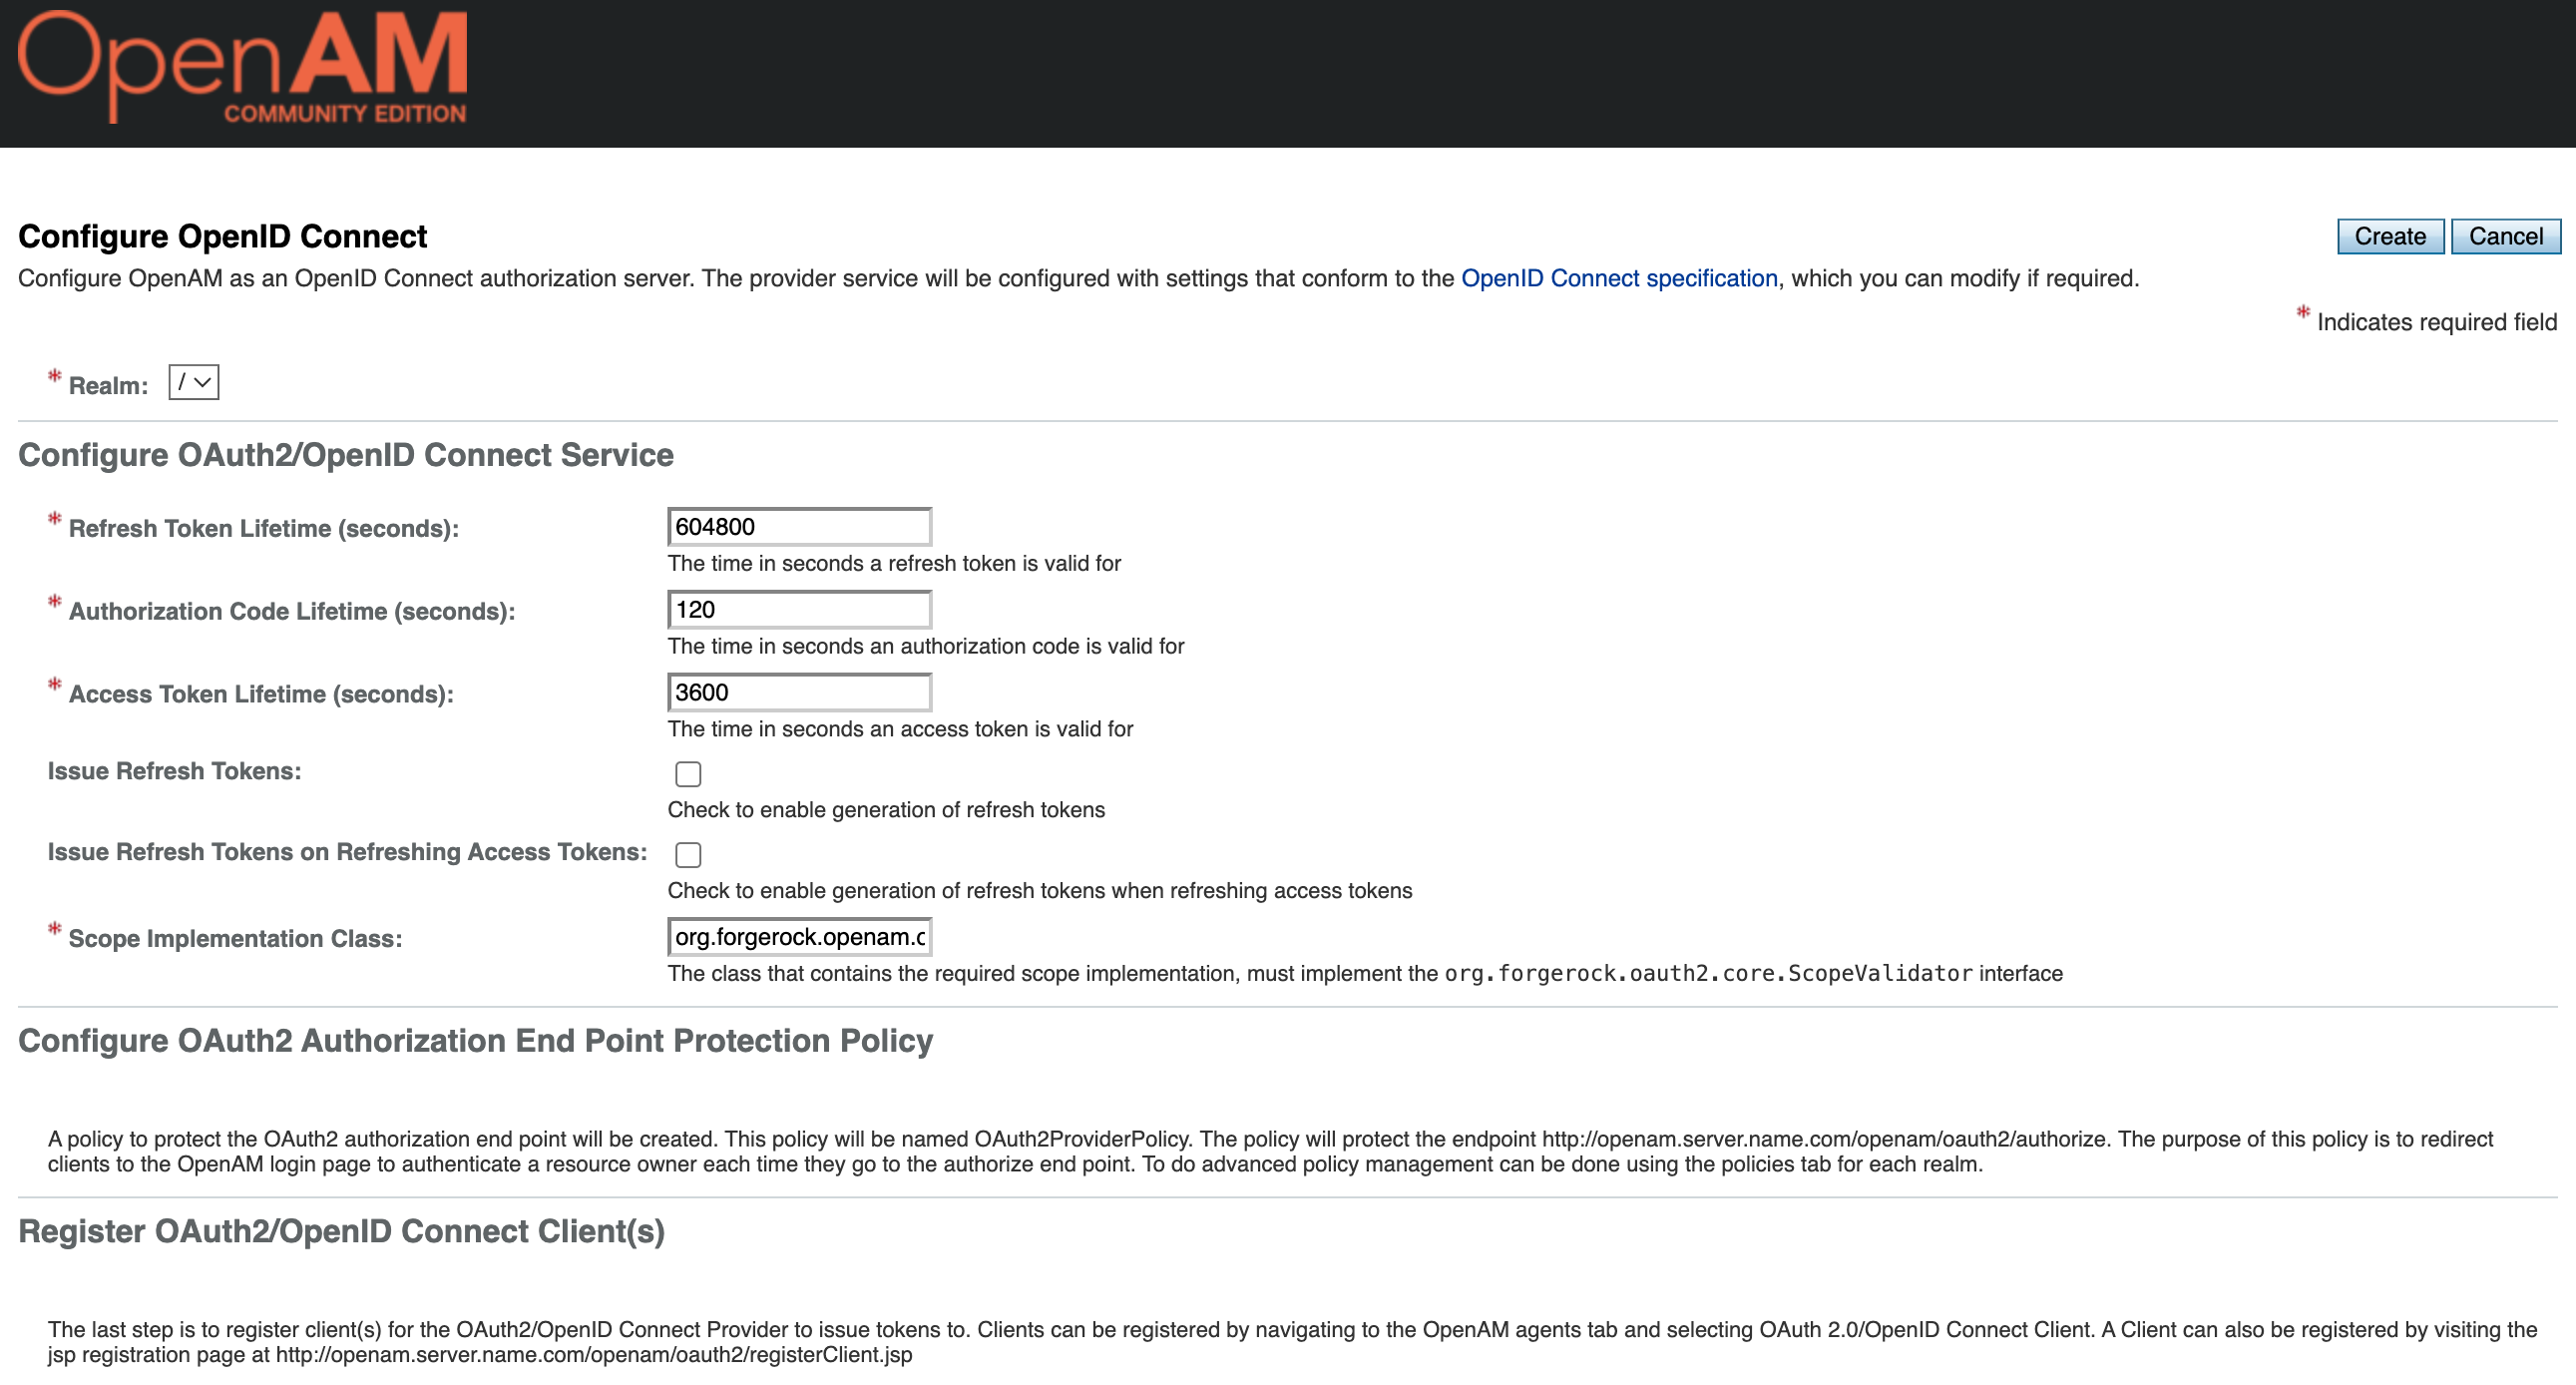Click the Configure OpenID Connect page title
The image size is (2576, 1385).
pyautogui.click(x=222, y=236)
